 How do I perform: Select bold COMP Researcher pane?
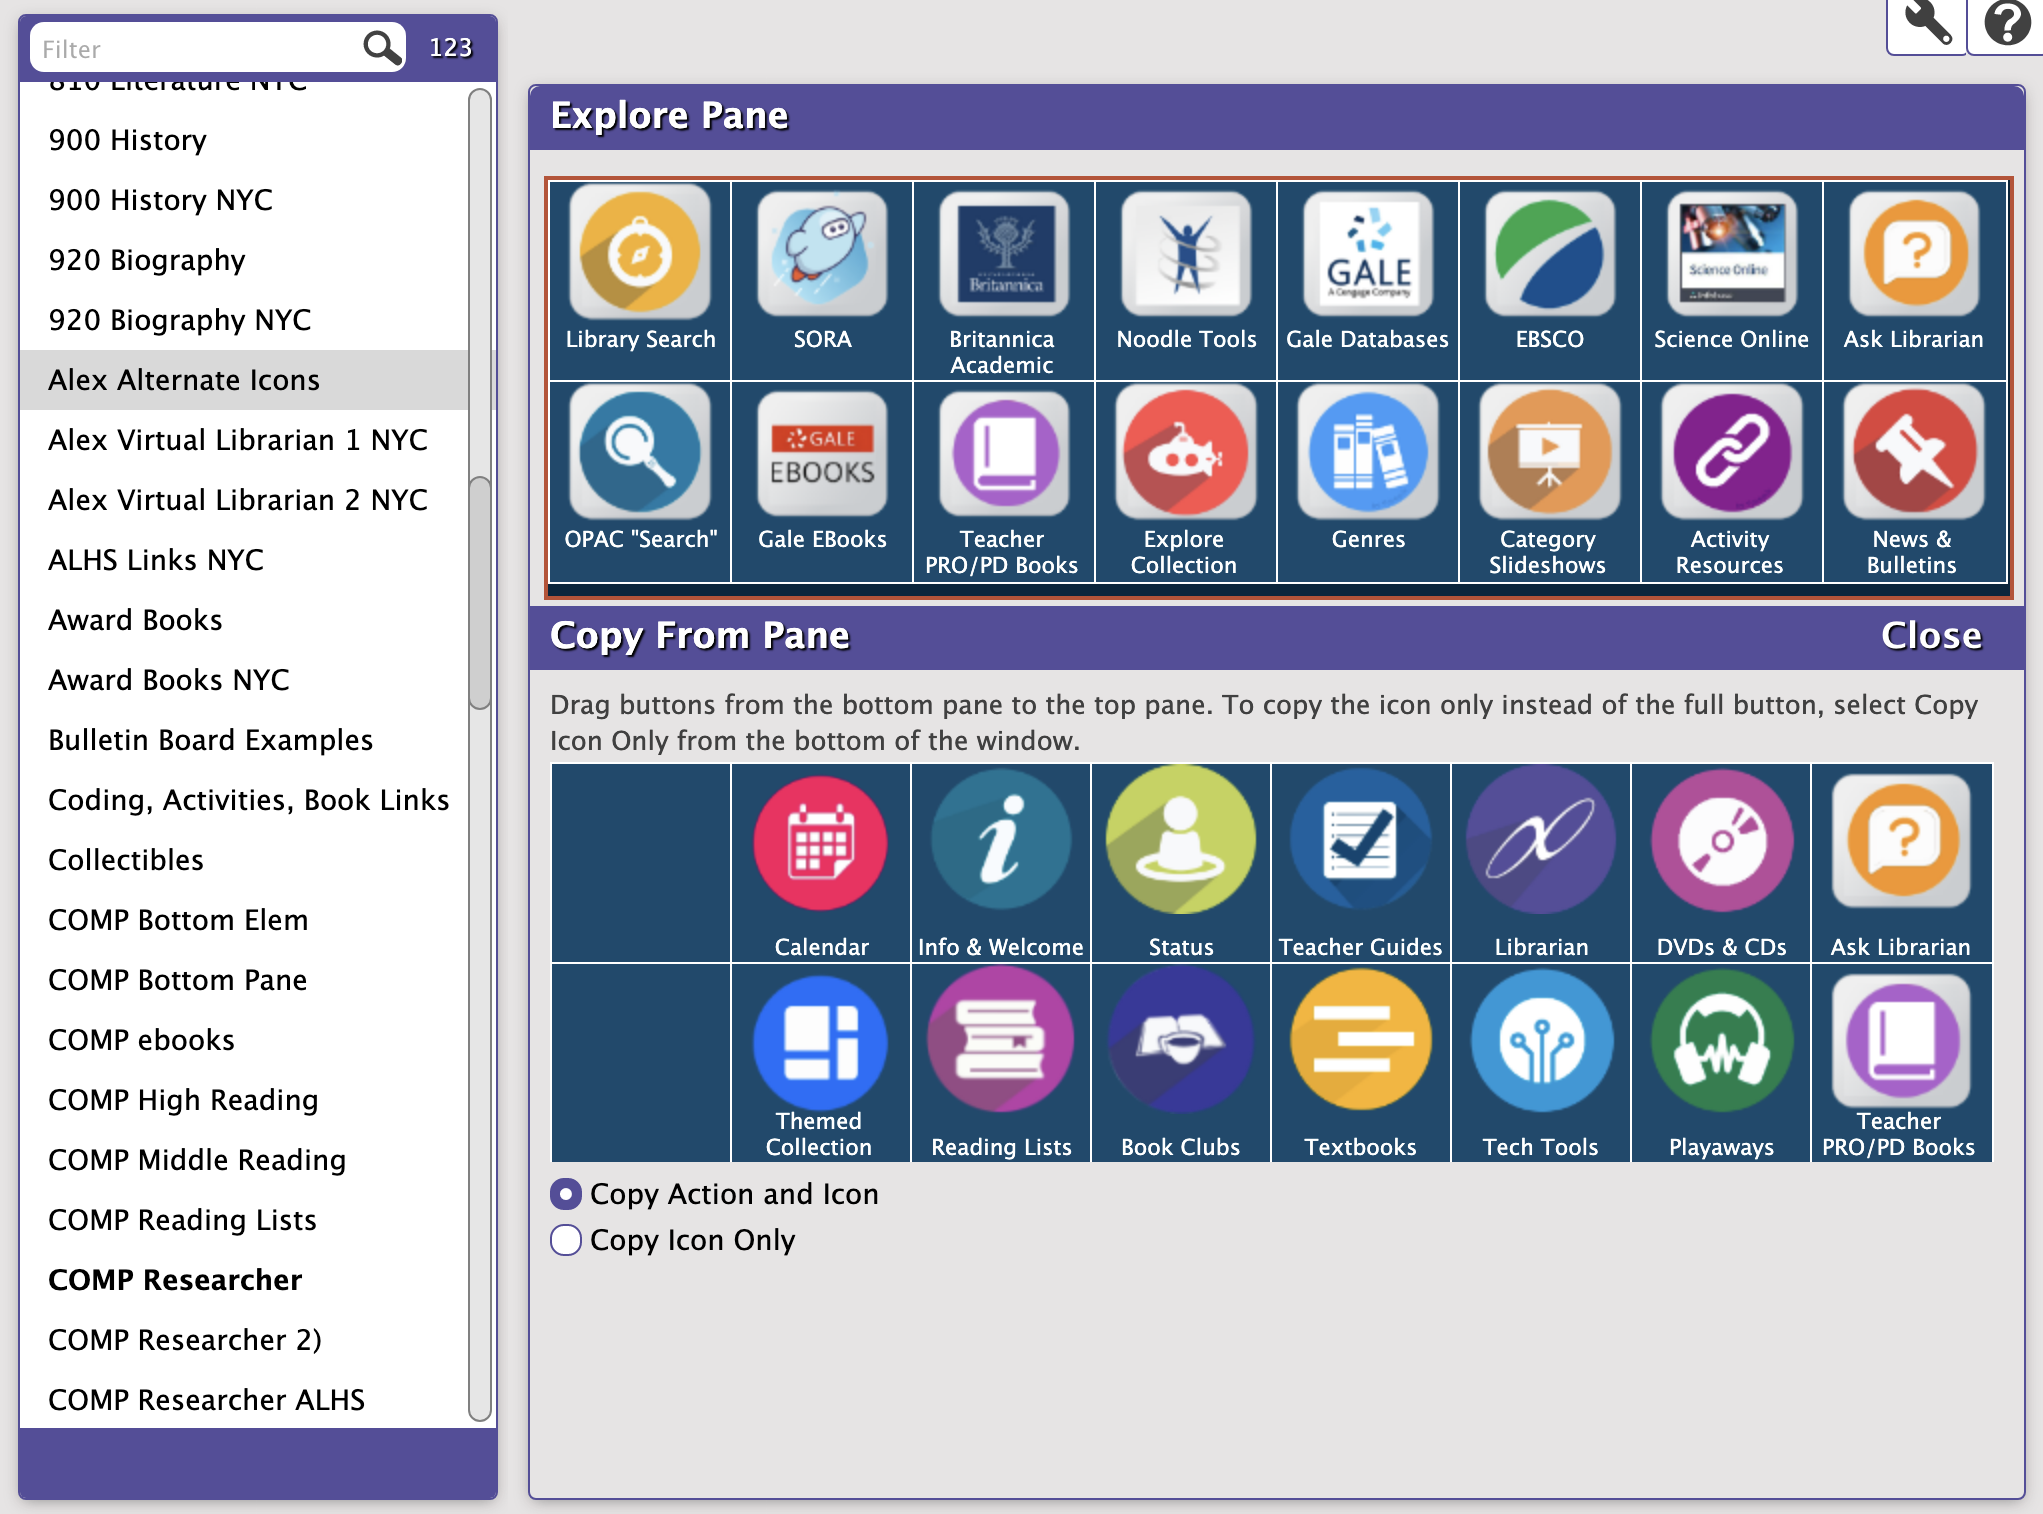coord(244,1280)
